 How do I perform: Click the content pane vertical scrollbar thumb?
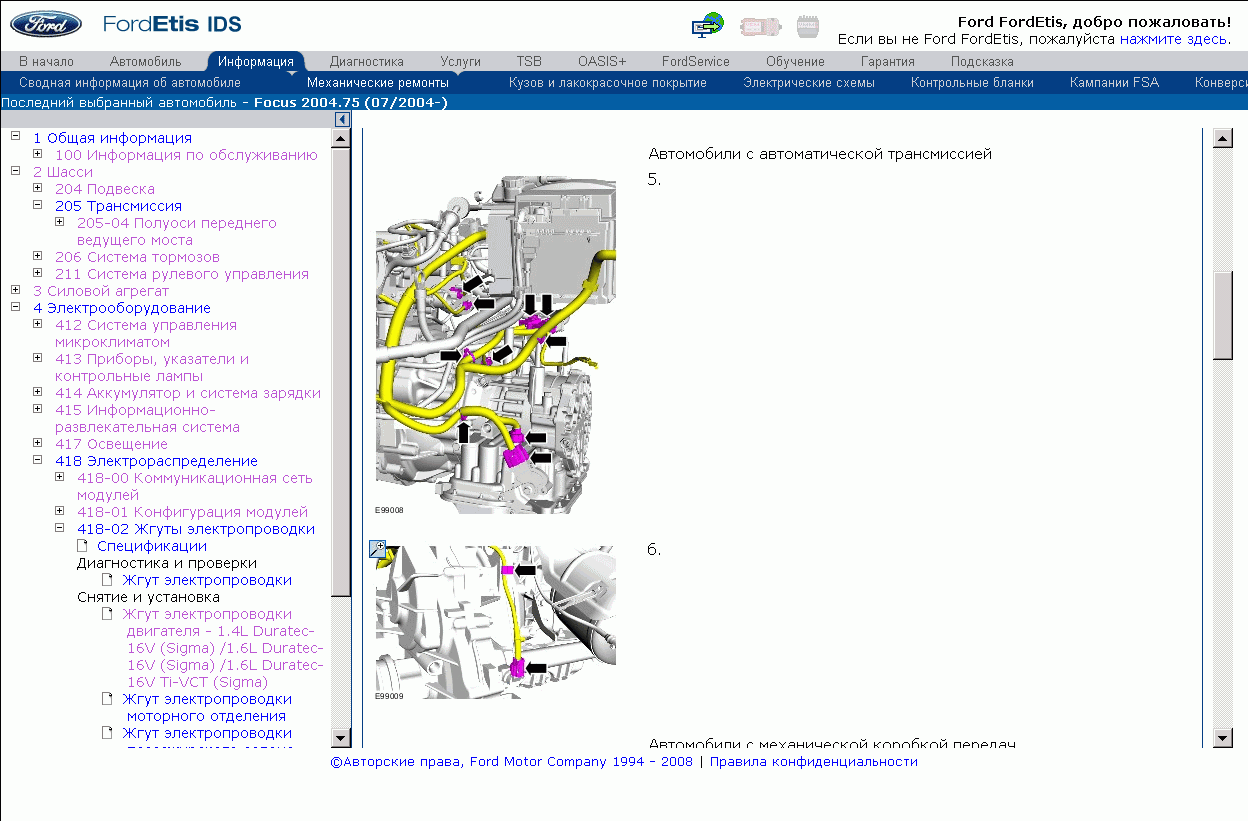click(1222, 314)
